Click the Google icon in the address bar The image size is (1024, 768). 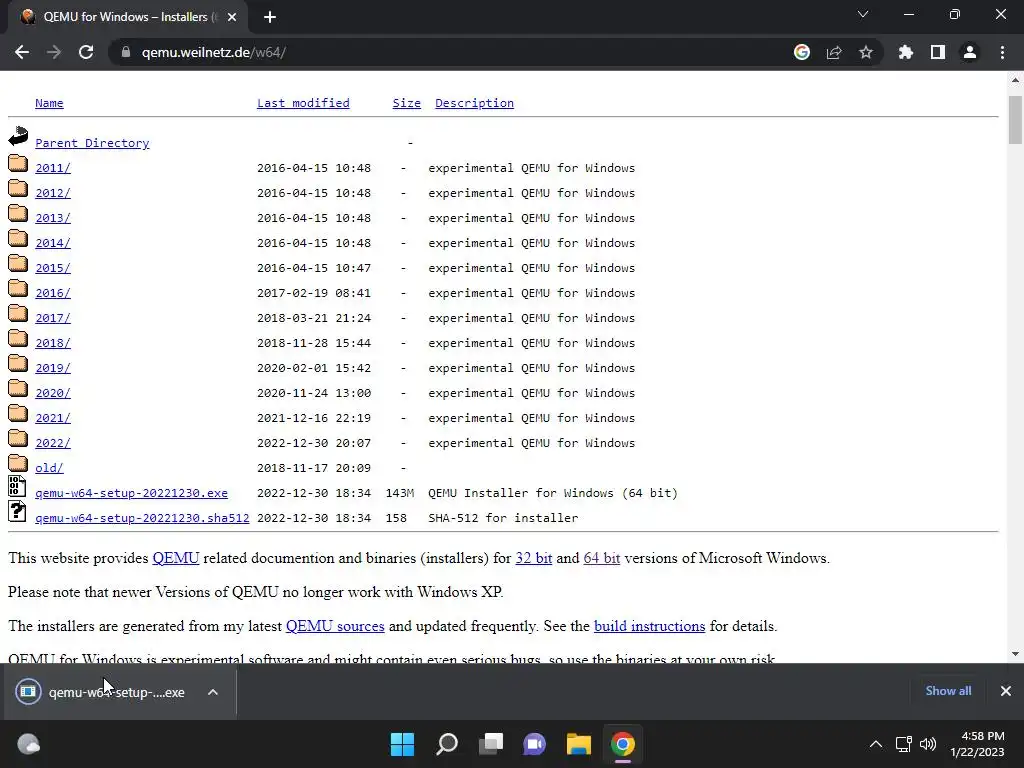coord(801,52)
